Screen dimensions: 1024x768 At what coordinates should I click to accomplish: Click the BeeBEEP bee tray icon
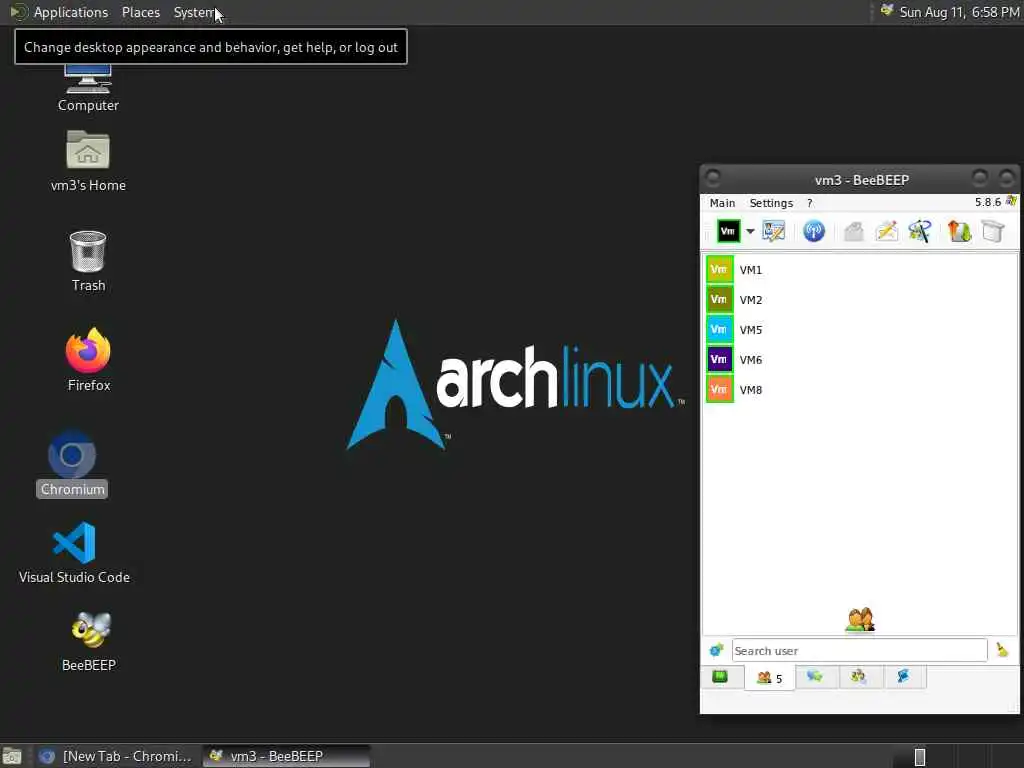click(x=887, y=11)
